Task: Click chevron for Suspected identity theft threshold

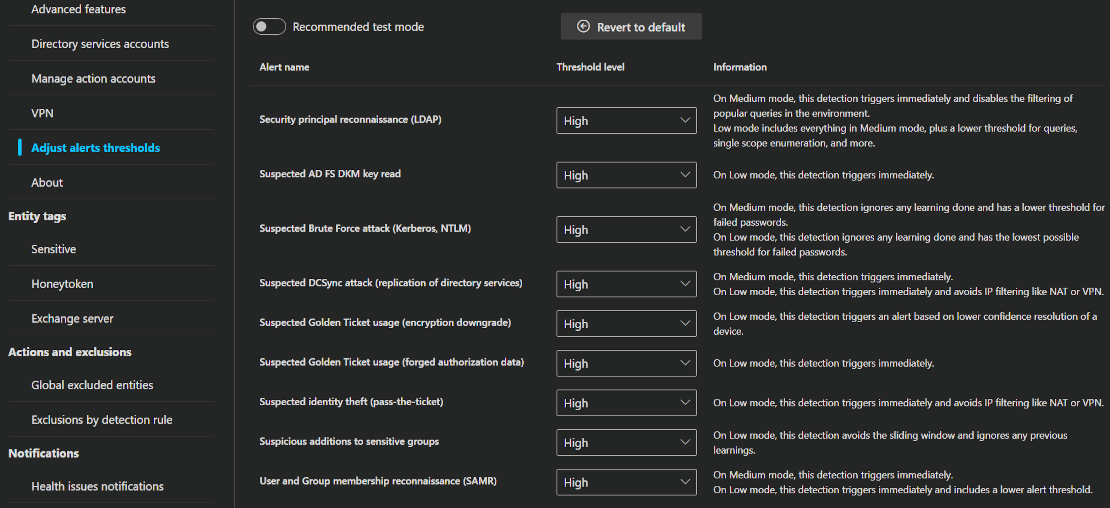Action: point(685,402)
